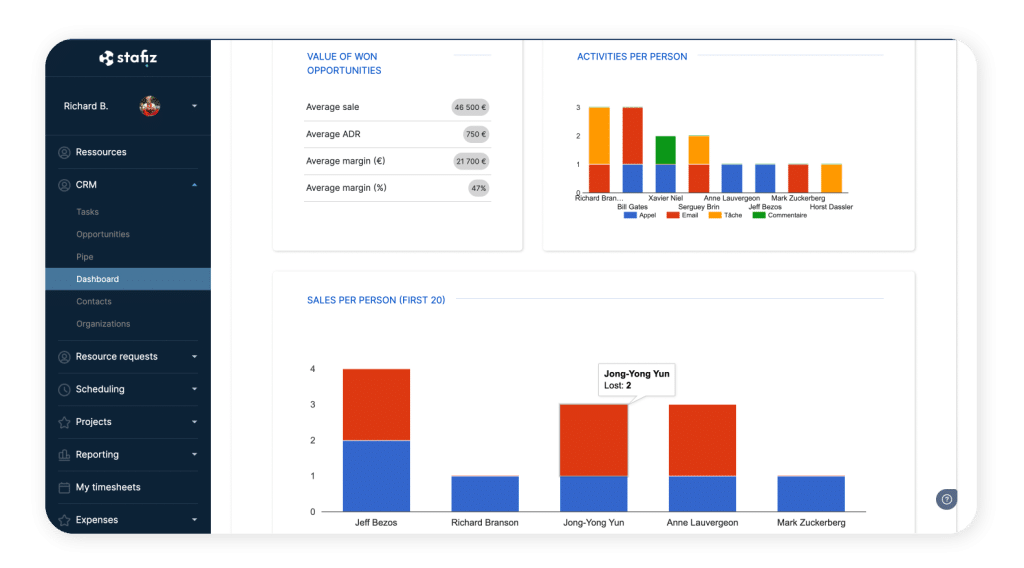The height and width of the screenshot is (568, 1024).
Task: Click Jeff Bezos blue sales bar segment
Action: pyautogui.click(x=376, y=476)
